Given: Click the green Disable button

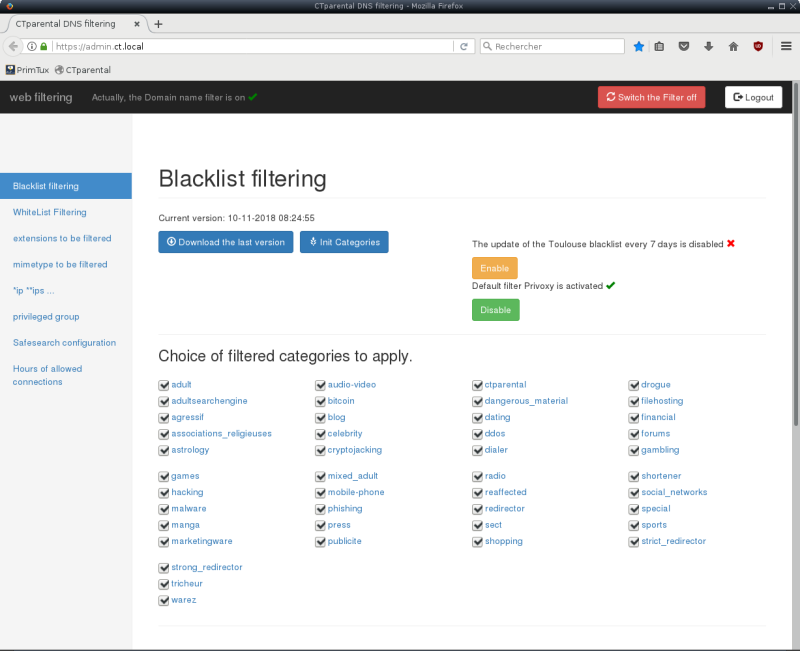Looking at the screenshot, I should pyautogui.click(x=495, y=310).
